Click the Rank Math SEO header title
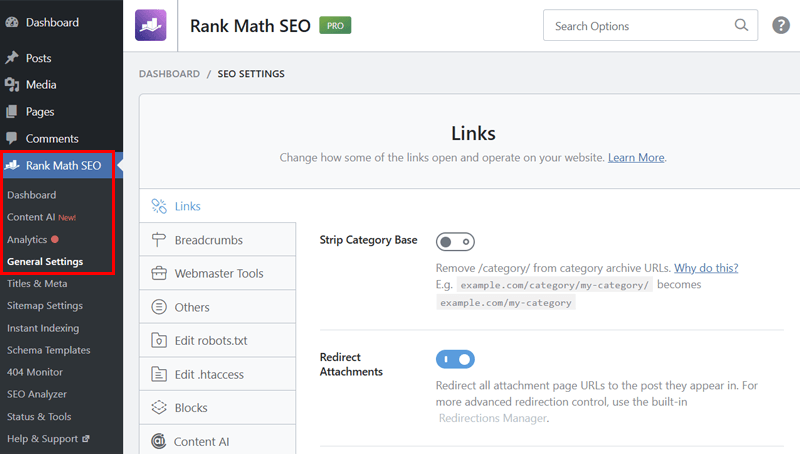This screenshot has width=800, height=454. click(250, 26)
